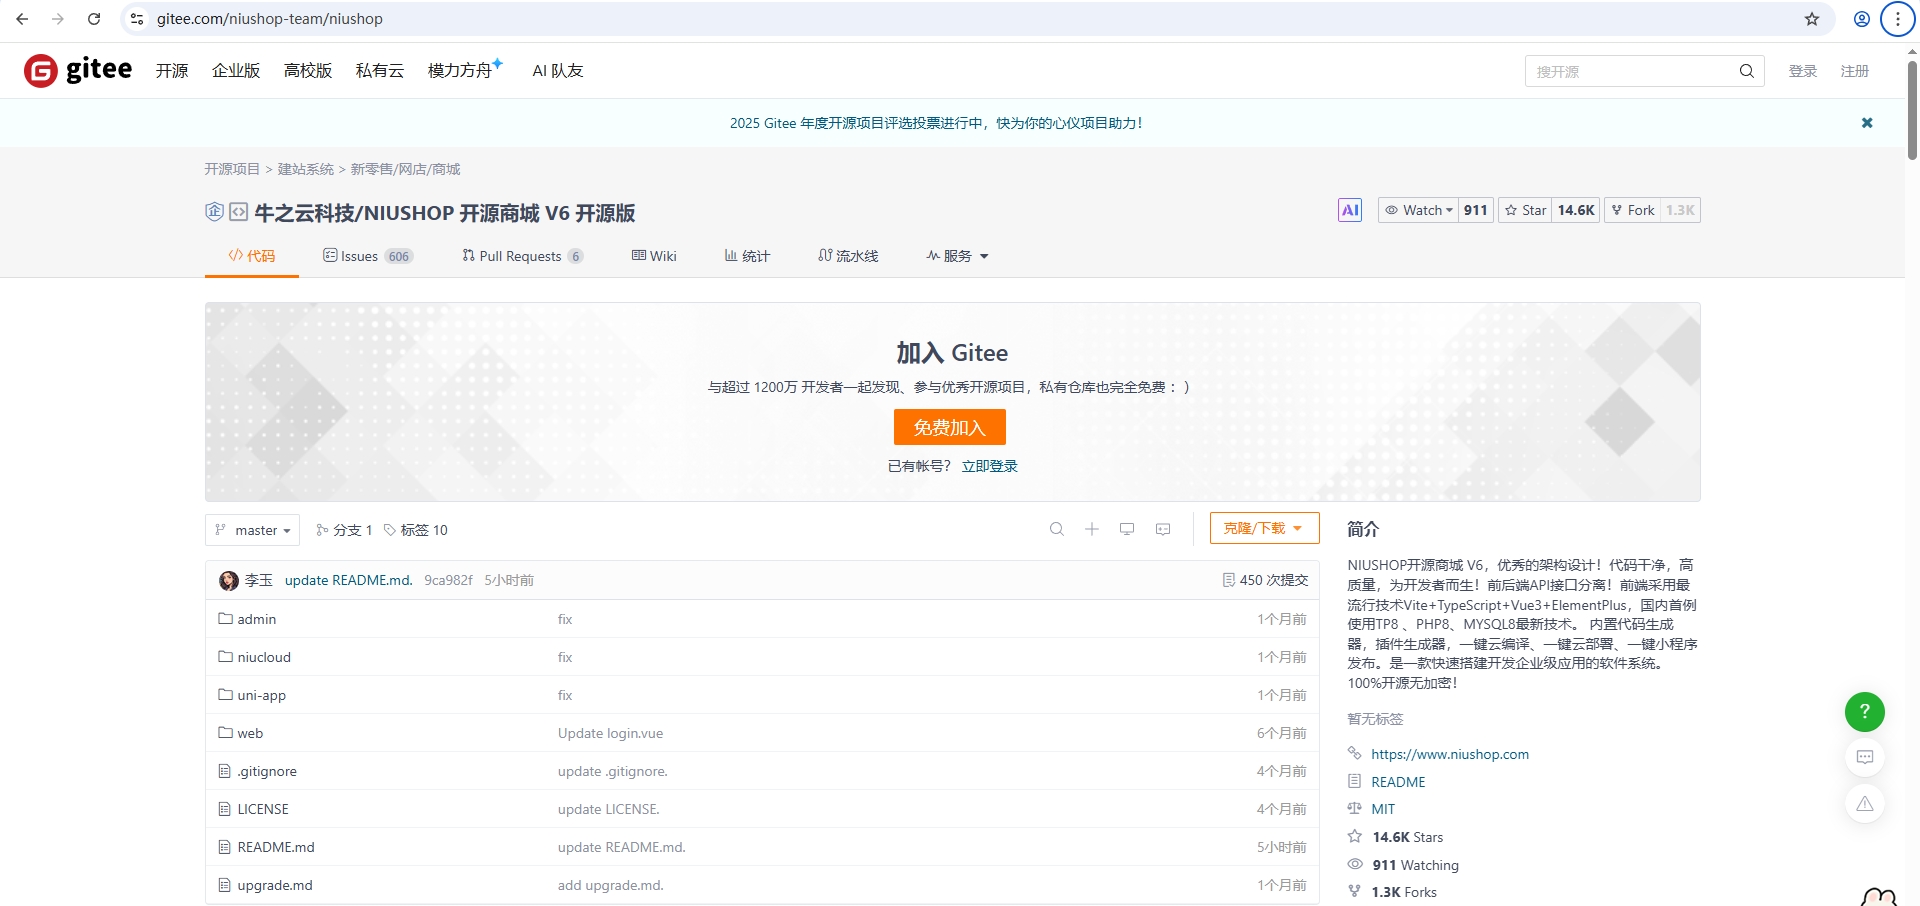Bookmark this page with star icon

pos(1811,19)
